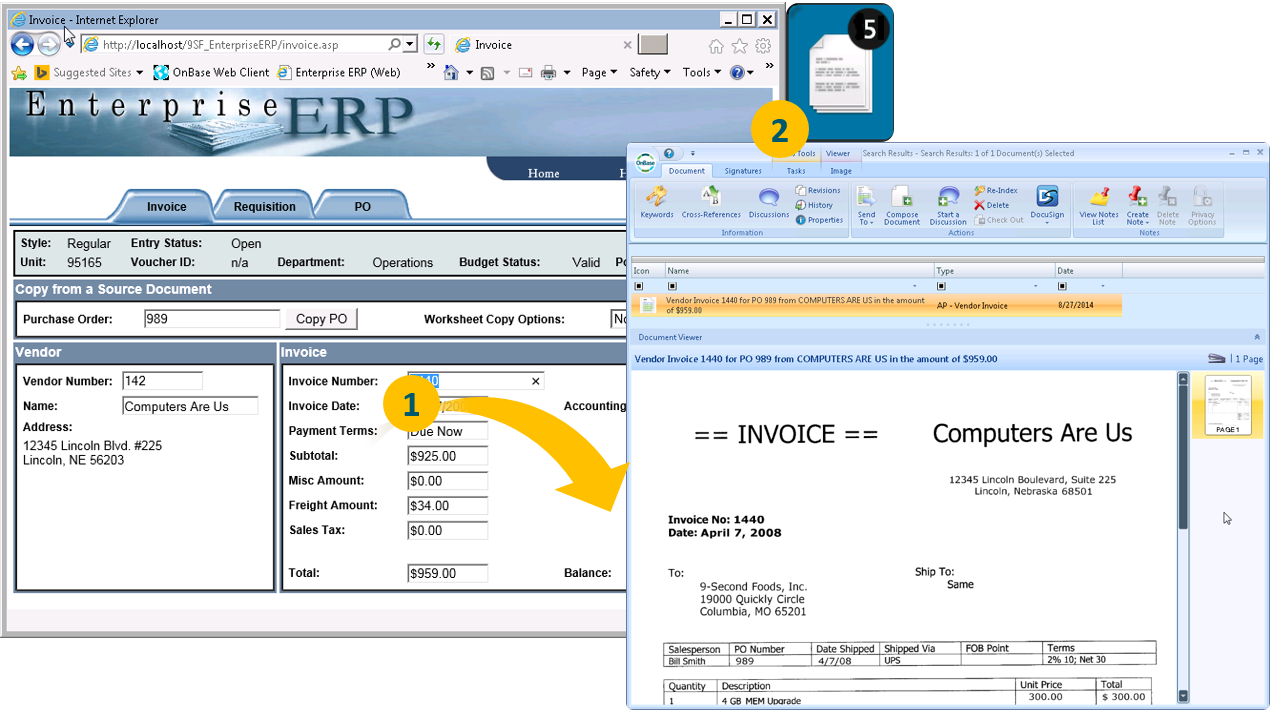Open Date column filter dropdown in OnBase
Viewport: 1280px width, 720px height.
(1103, 286)
